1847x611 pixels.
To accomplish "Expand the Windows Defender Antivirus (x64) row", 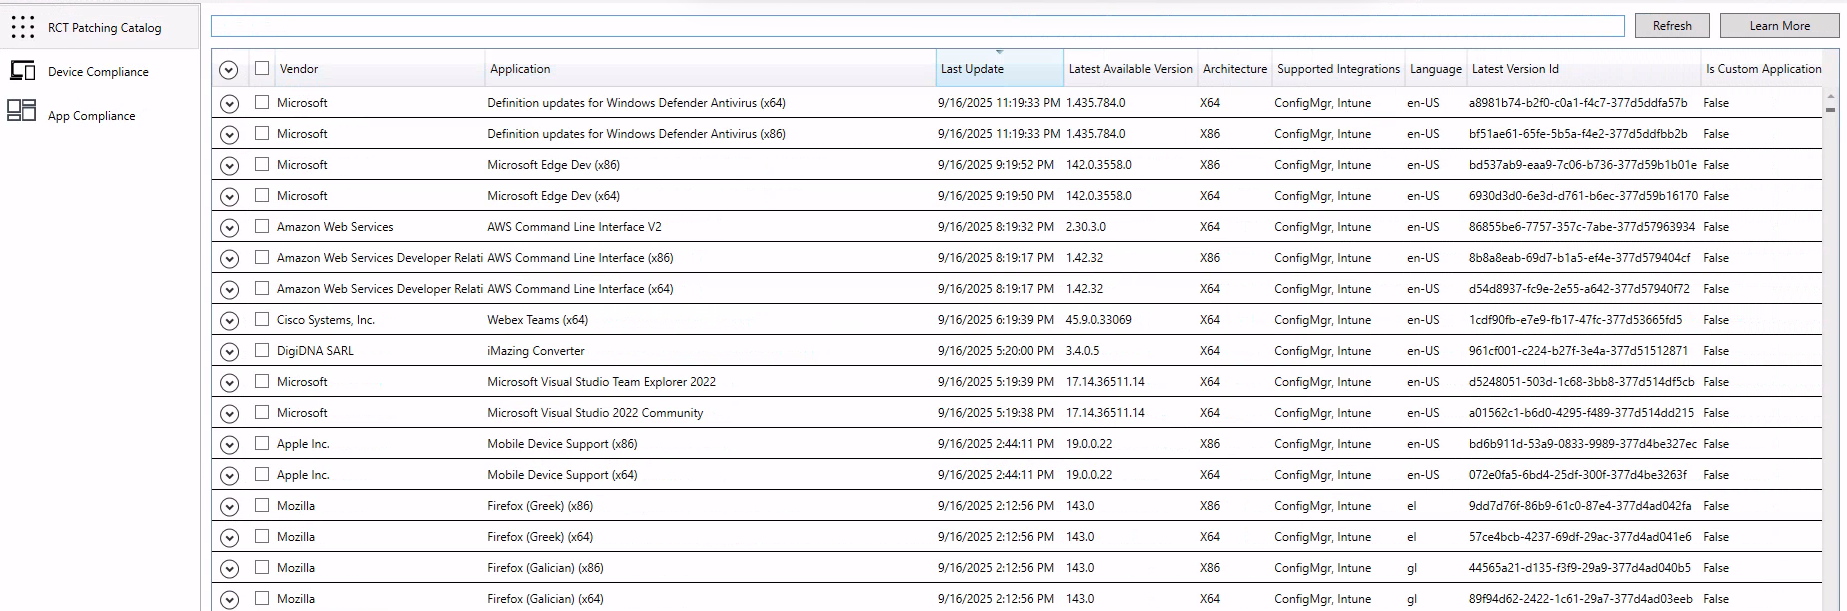I will [229, 104].
